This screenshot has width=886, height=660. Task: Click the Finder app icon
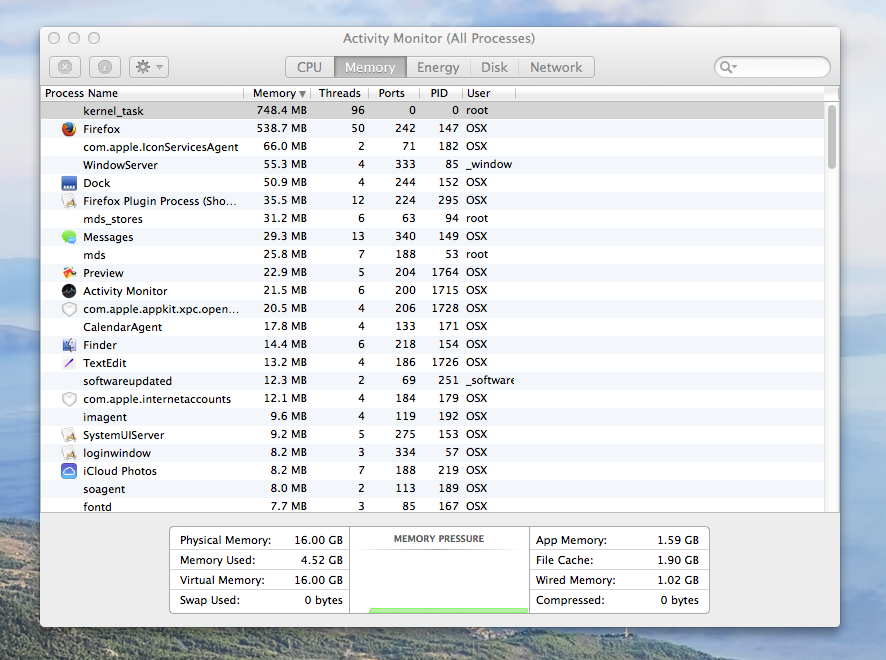(69, 345)
